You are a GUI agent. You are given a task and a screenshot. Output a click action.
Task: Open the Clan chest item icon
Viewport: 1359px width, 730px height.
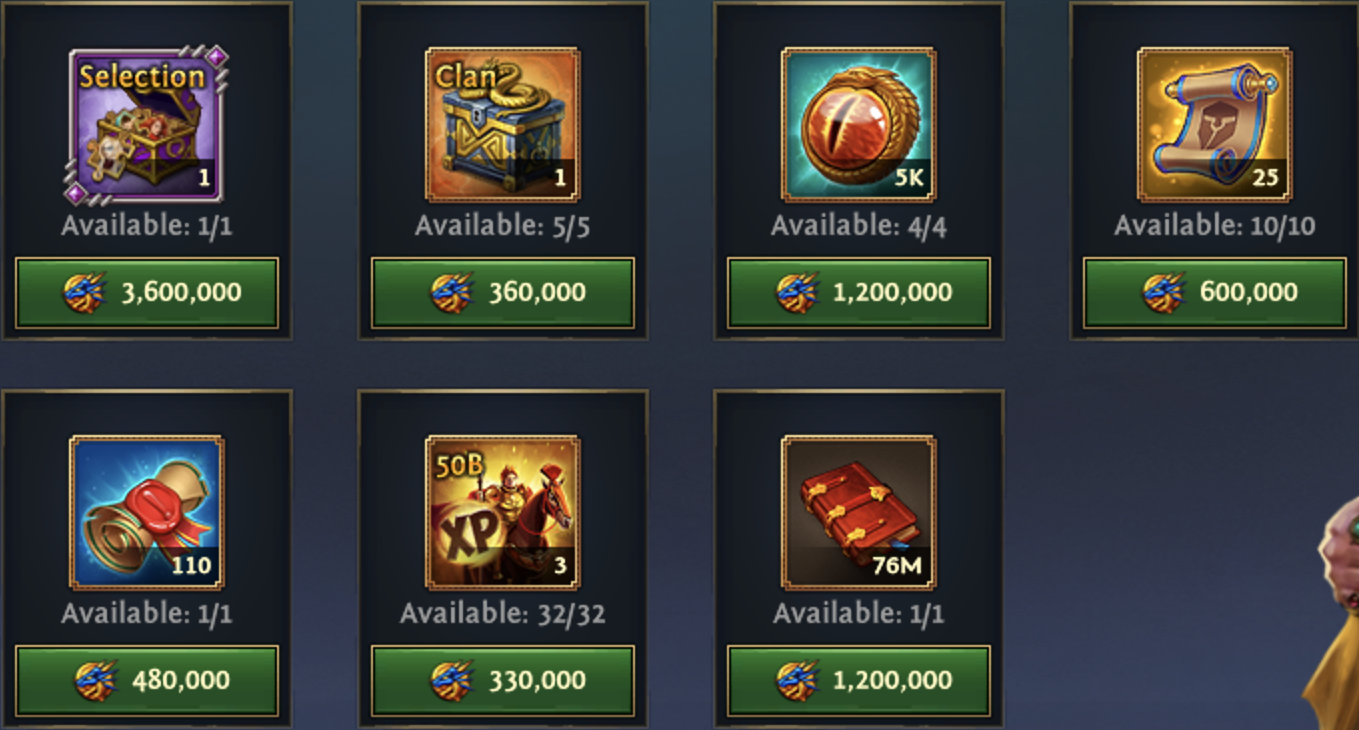click(x=503, y=125)
